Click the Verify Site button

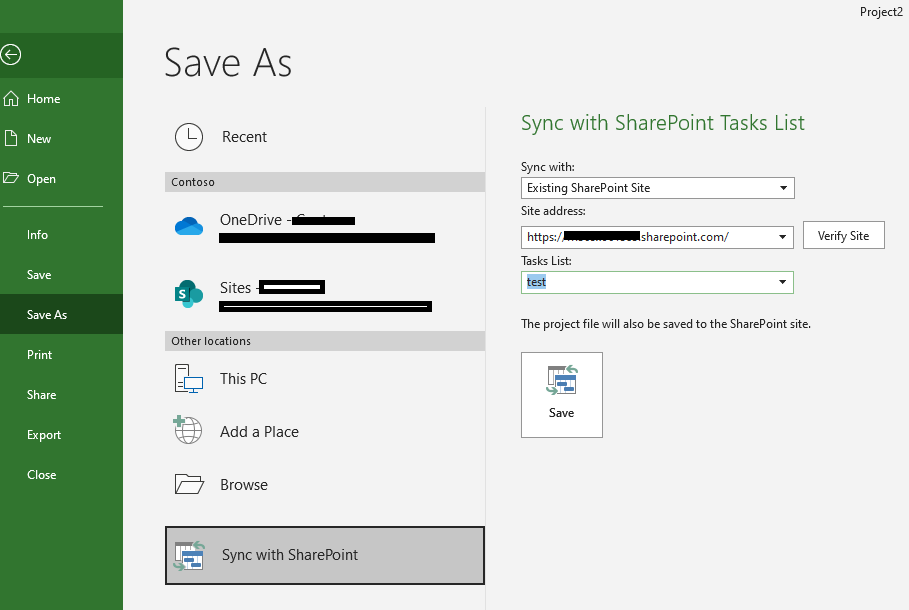point(843,235)
